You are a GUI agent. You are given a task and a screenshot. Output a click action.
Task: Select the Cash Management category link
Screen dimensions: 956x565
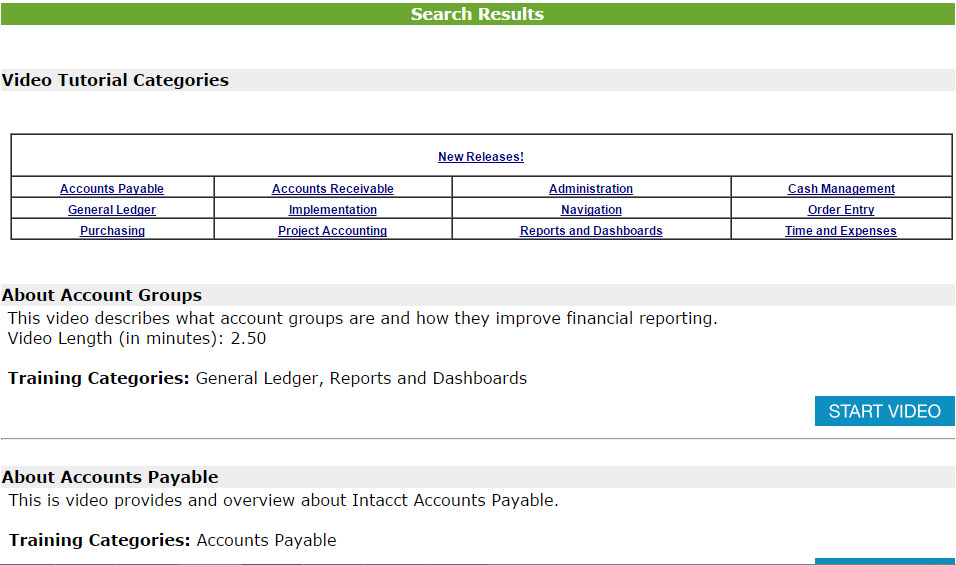(x=841, y=189)
